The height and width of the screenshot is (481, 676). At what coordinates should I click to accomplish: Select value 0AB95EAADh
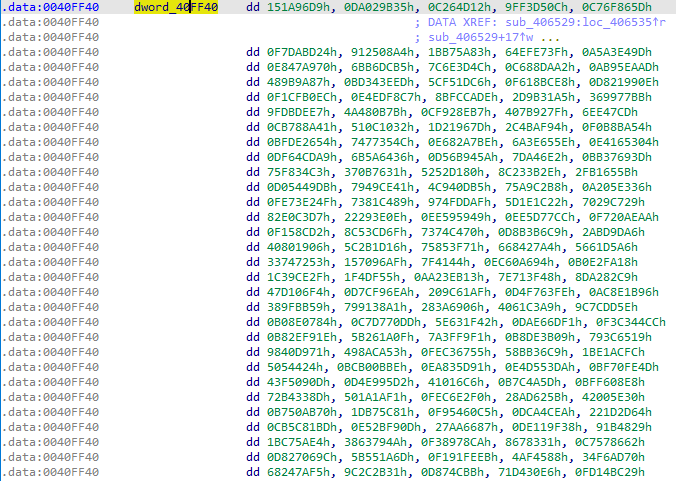click(x=624, y=67)
